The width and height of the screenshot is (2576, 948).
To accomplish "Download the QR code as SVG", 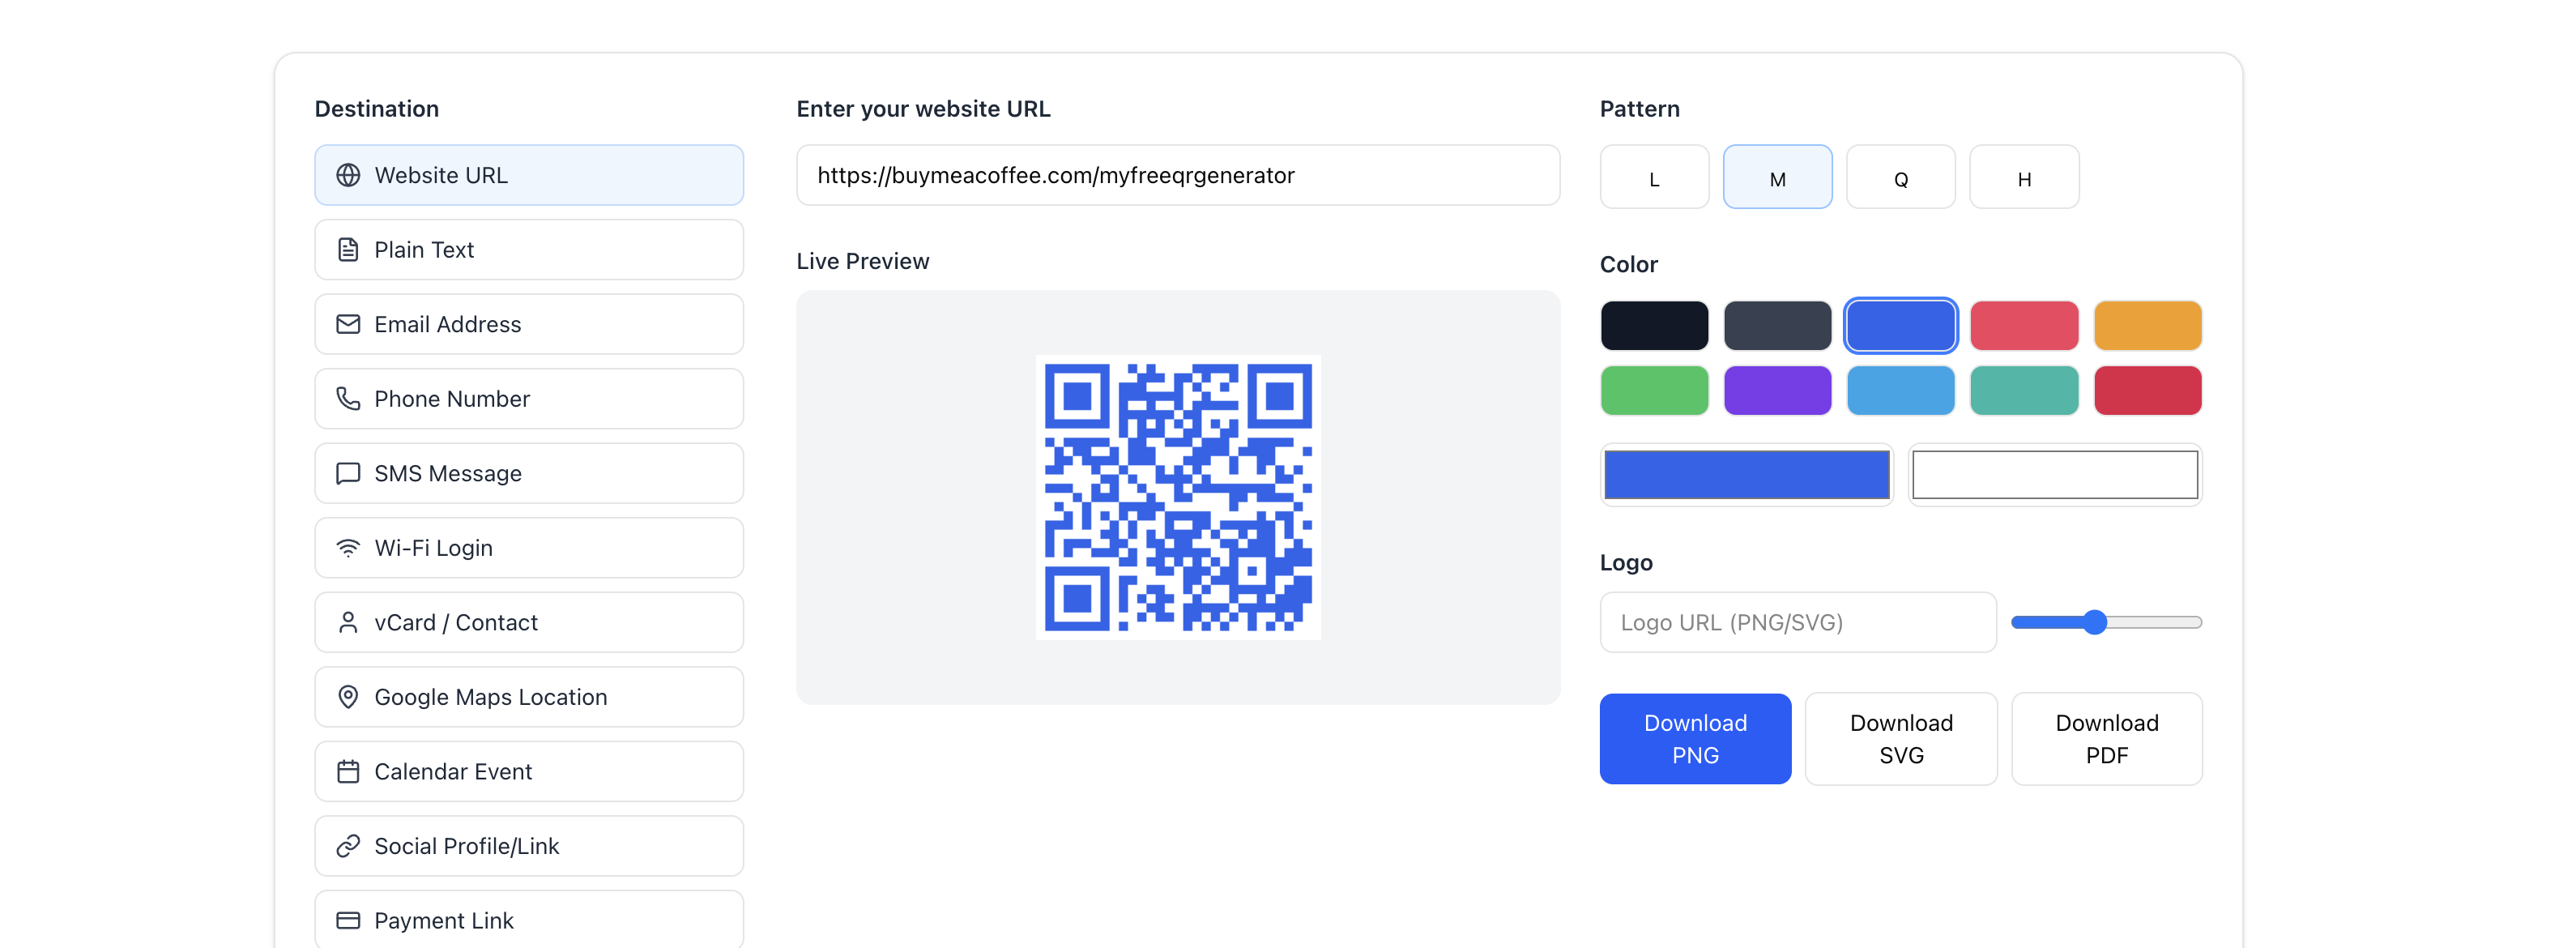I will point(1901,738).
